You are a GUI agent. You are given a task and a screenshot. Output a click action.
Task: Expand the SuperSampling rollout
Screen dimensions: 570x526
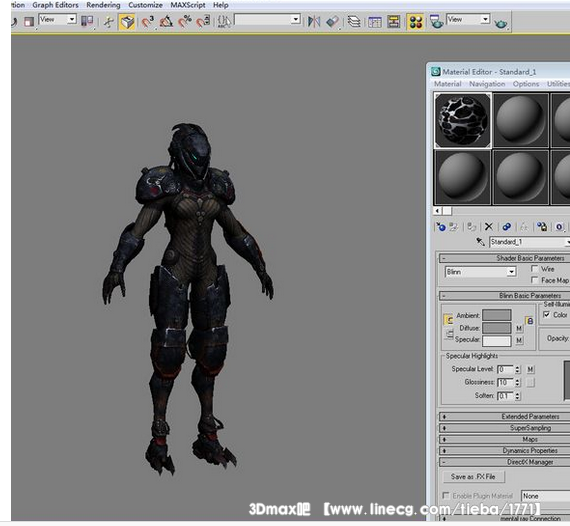pos(505,428)
